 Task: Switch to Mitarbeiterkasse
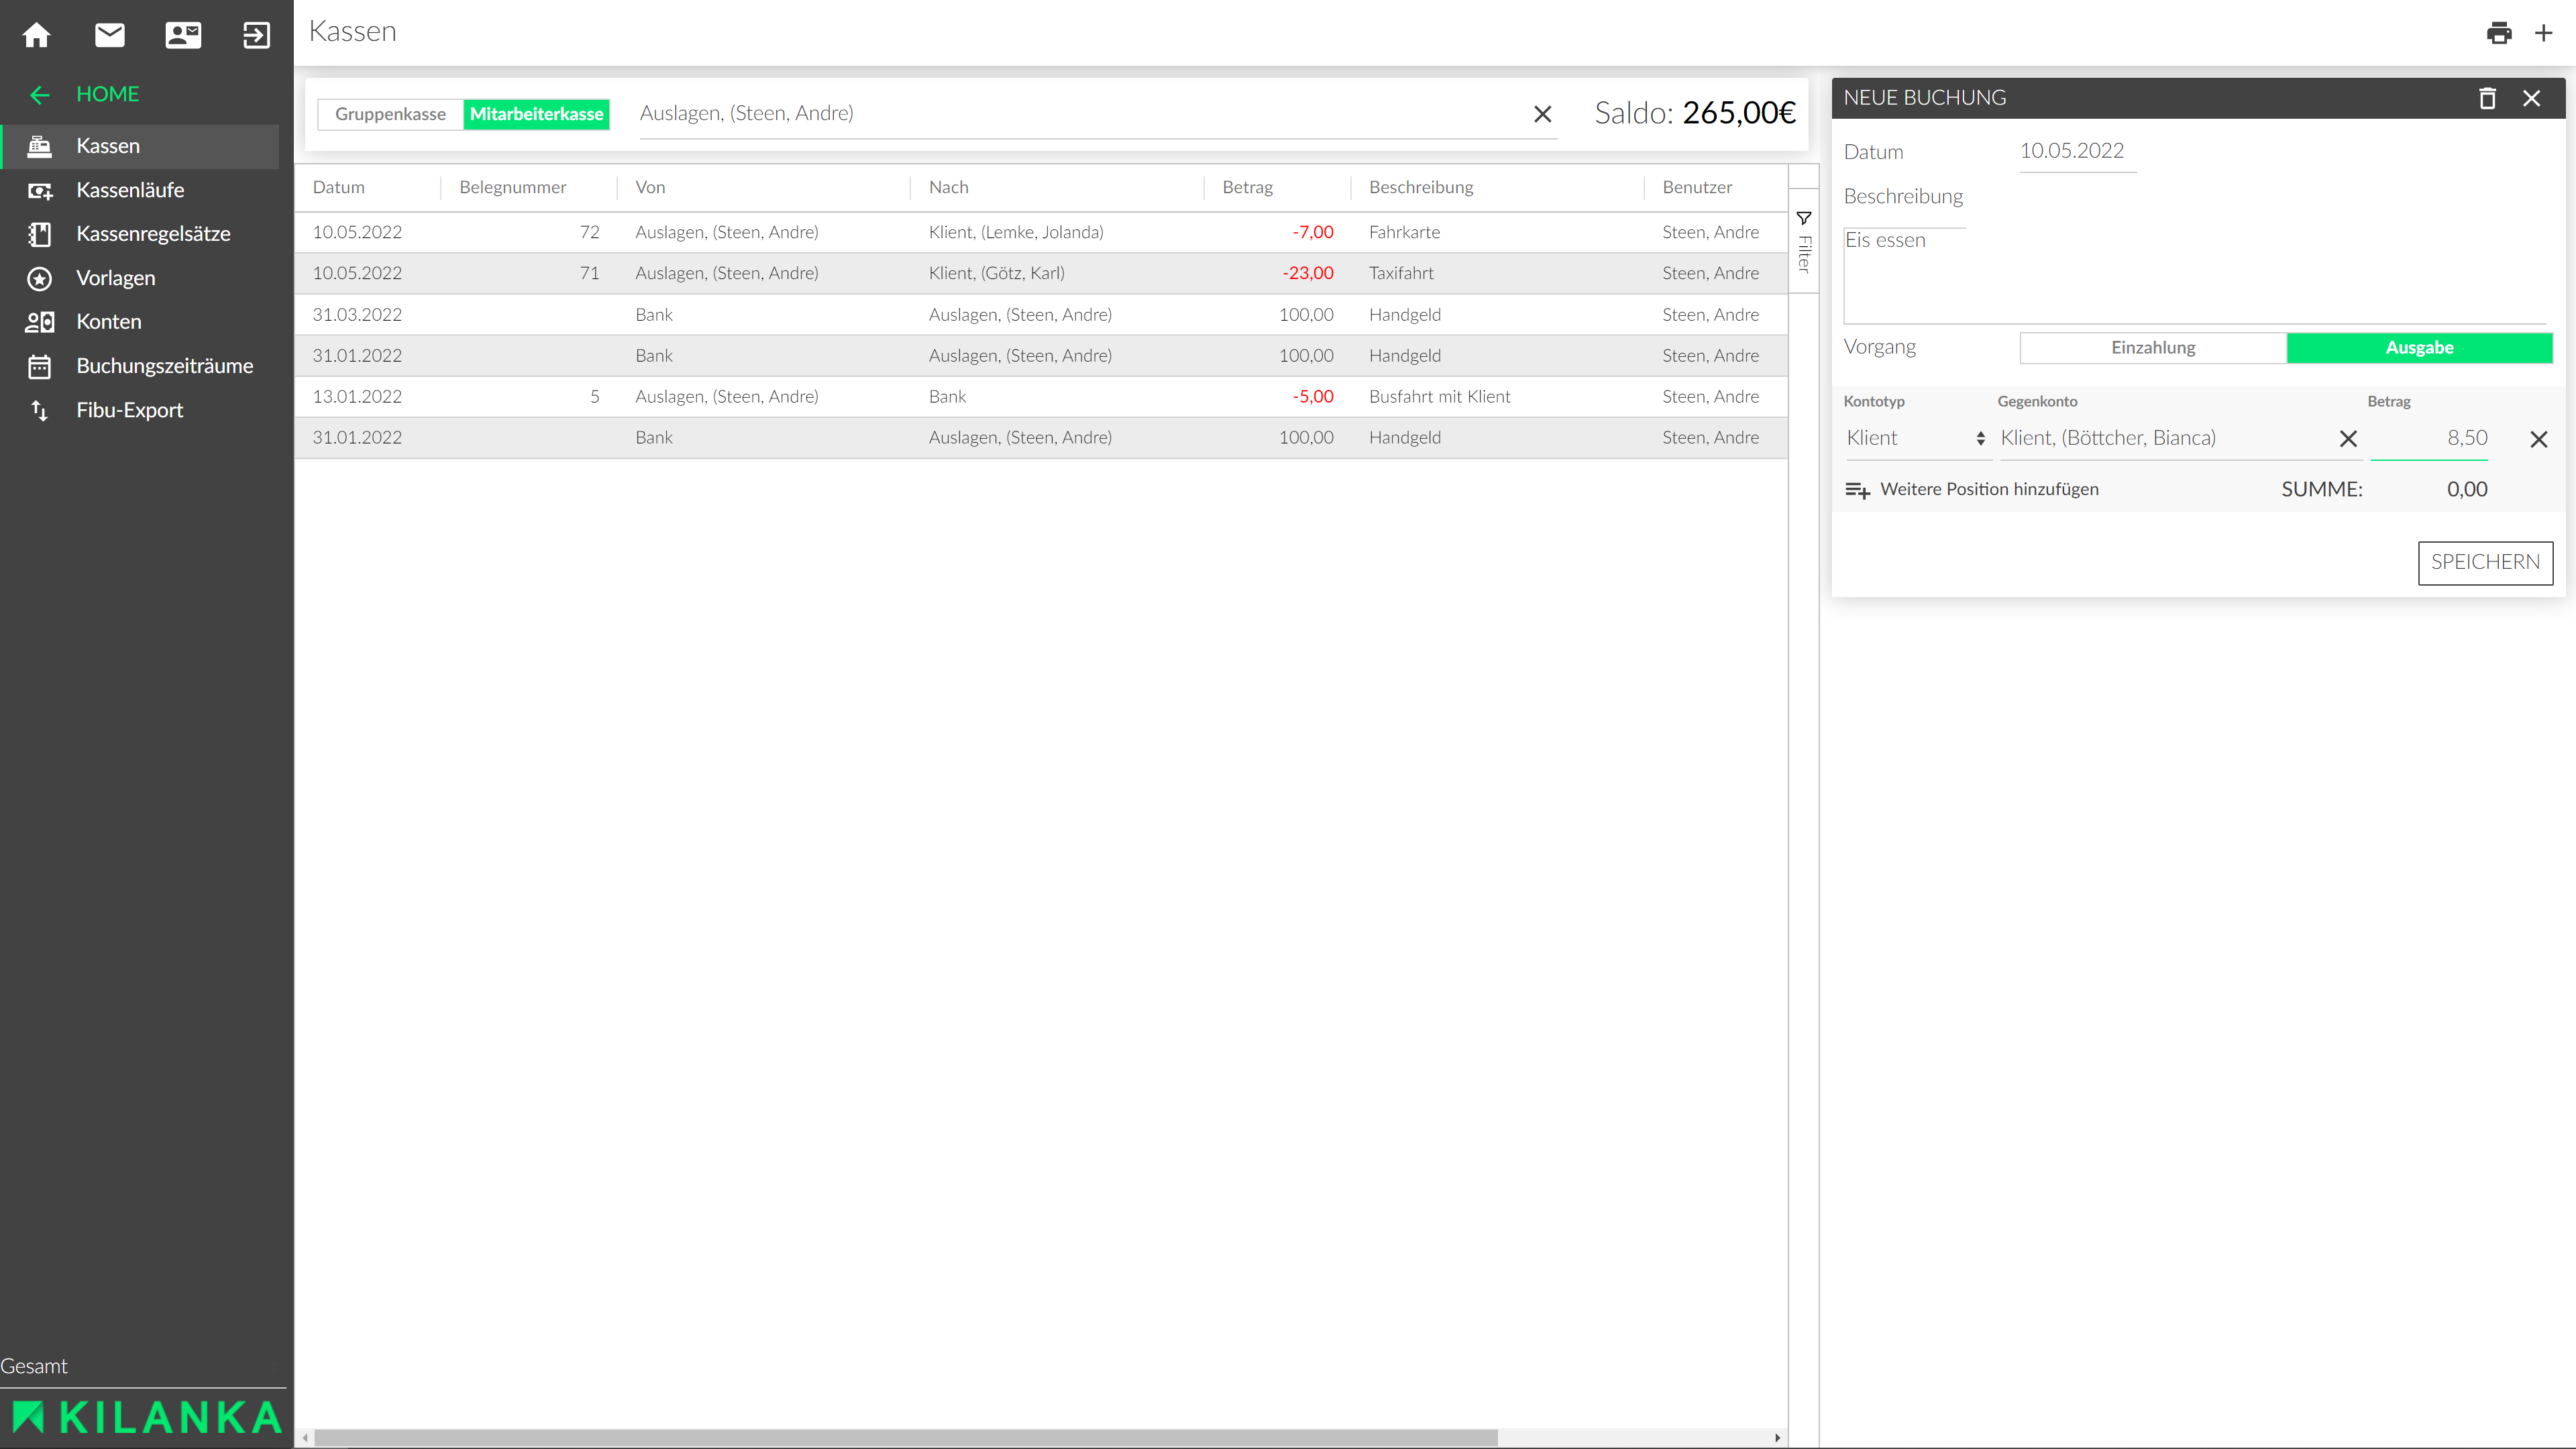click(x=536, y=114)
